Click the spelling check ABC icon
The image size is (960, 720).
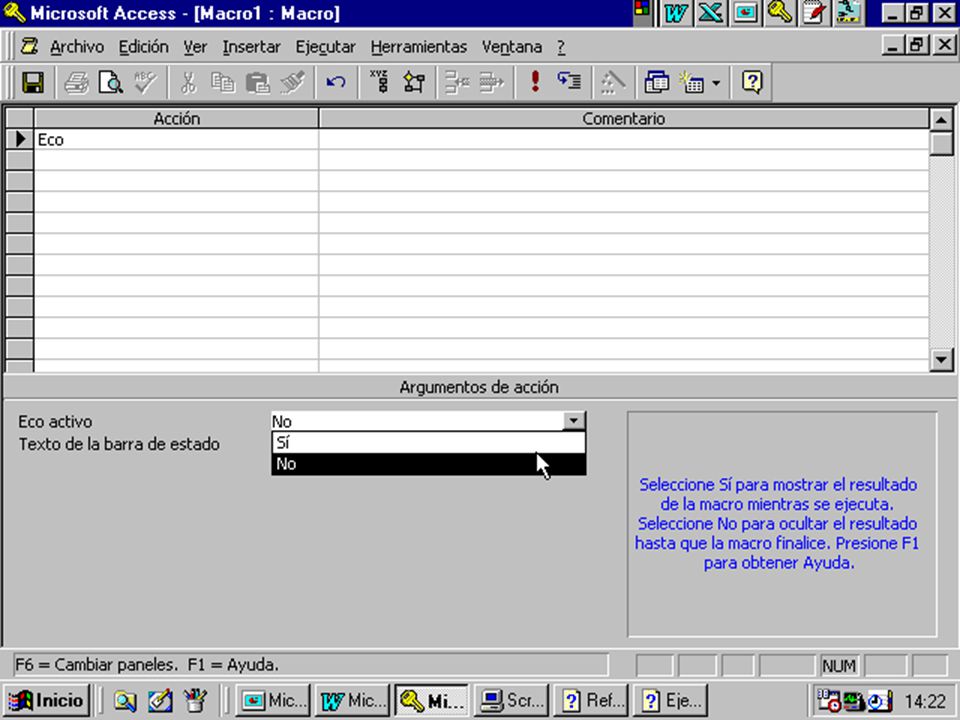pos(146,82)
